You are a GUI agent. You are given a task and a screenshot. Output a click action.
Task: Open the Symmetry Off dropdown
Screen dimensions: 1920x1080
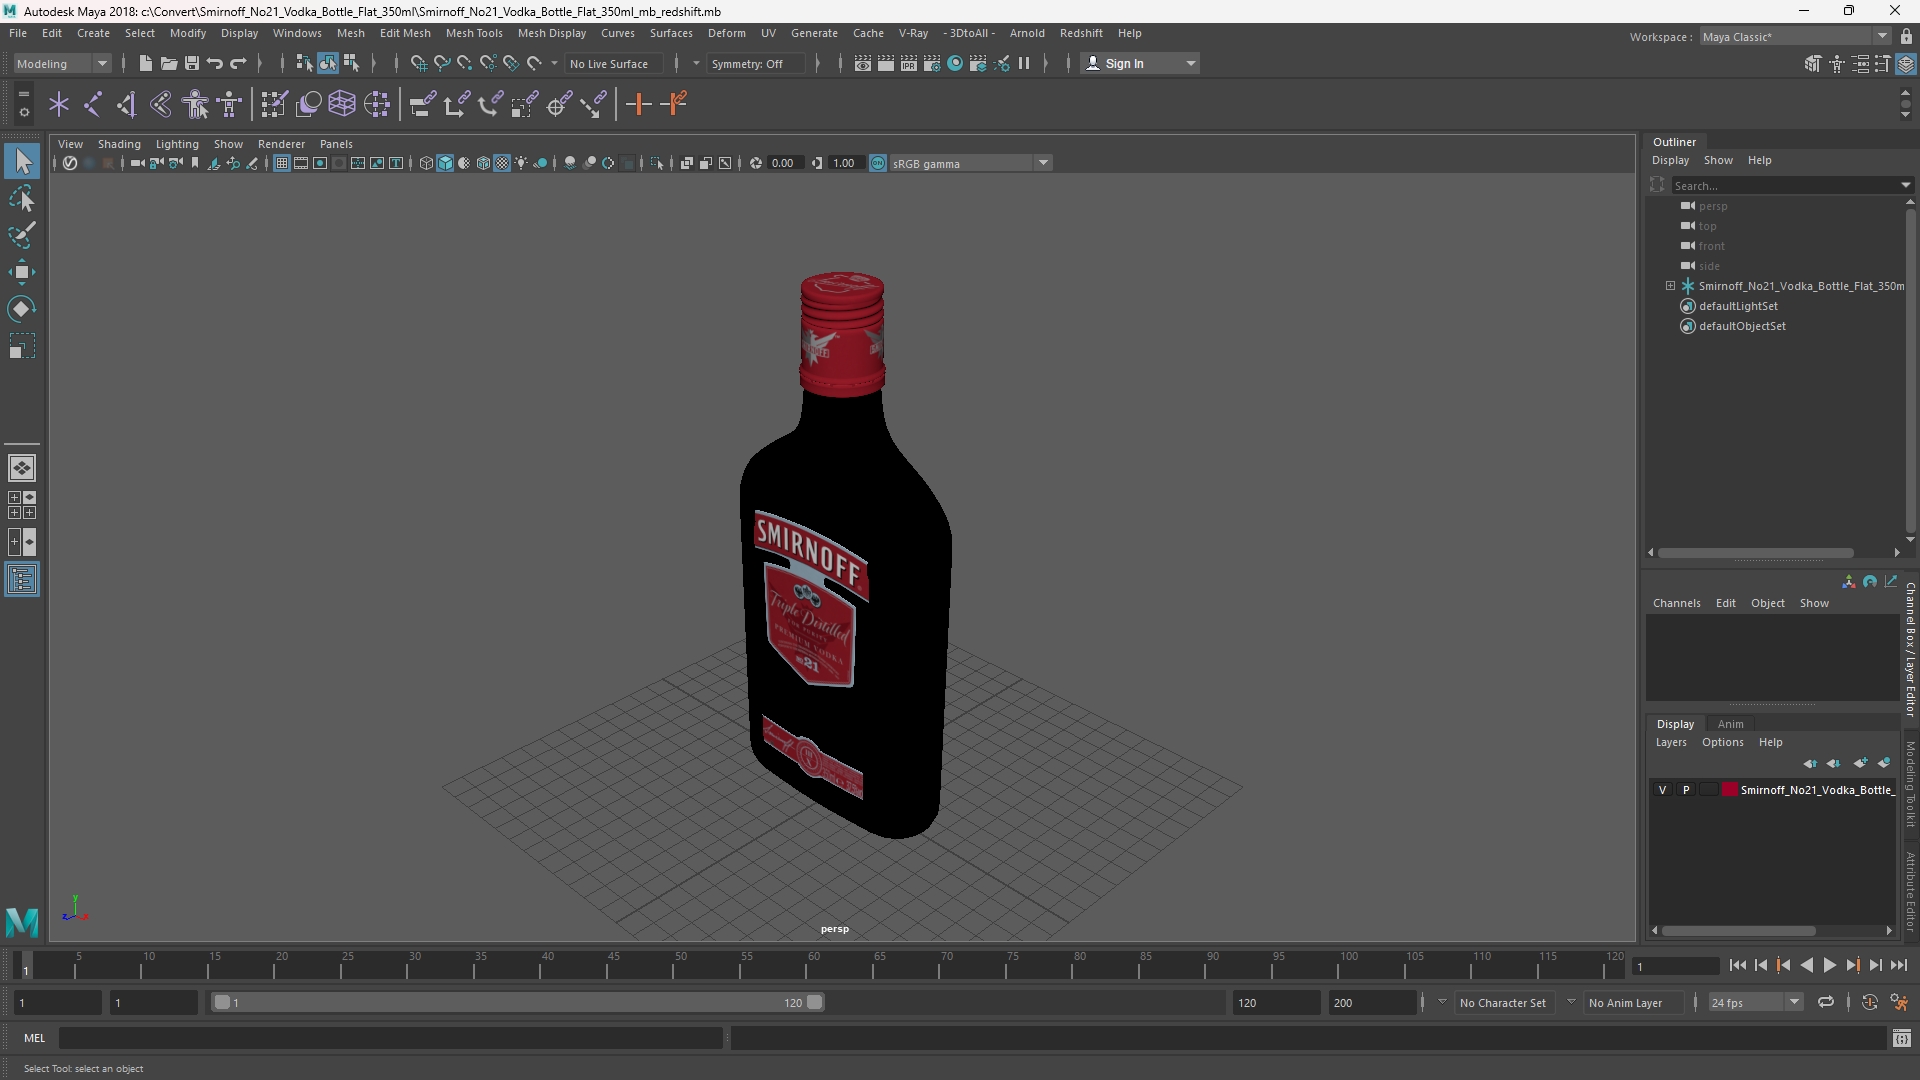(756, 63)
